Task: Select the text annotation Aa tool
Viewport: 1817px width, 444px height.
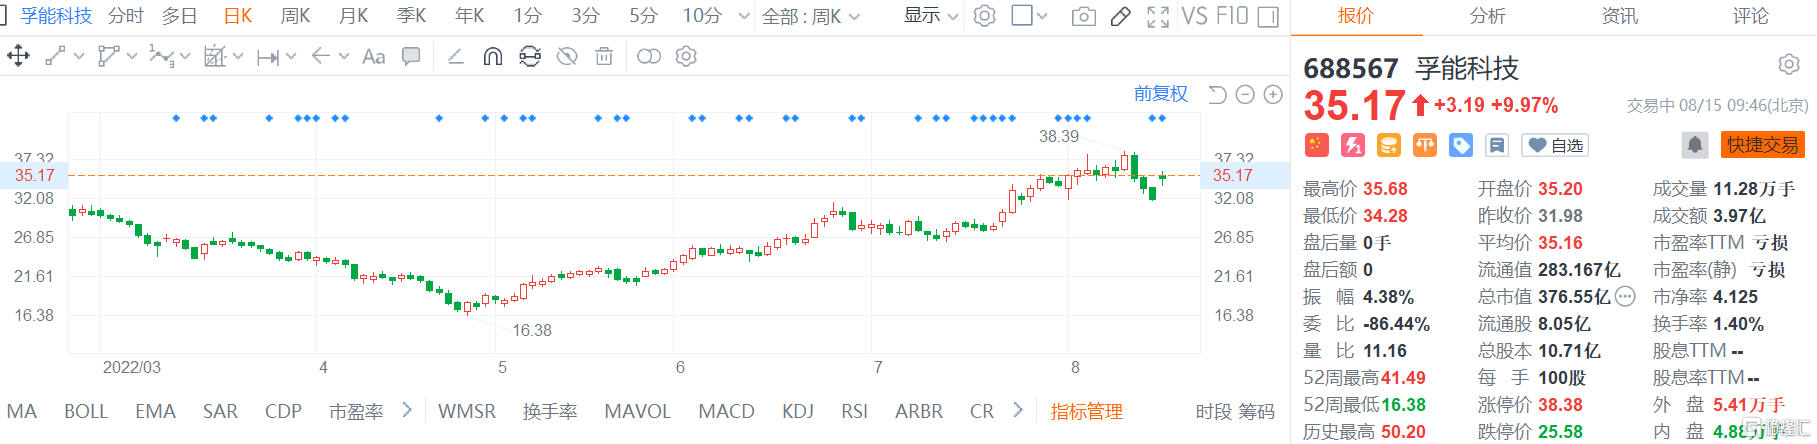Action: tap(373, 57)
